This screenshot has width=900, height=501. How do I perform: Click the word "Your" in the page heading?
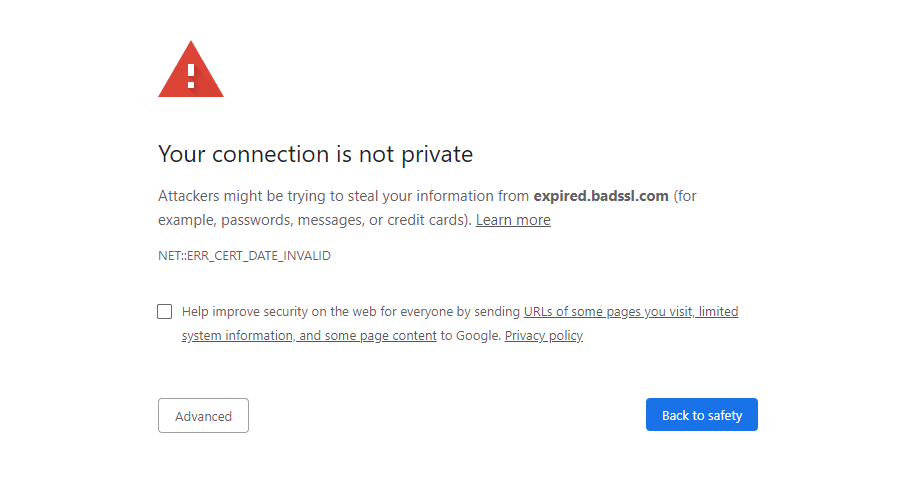click(181, 154)
